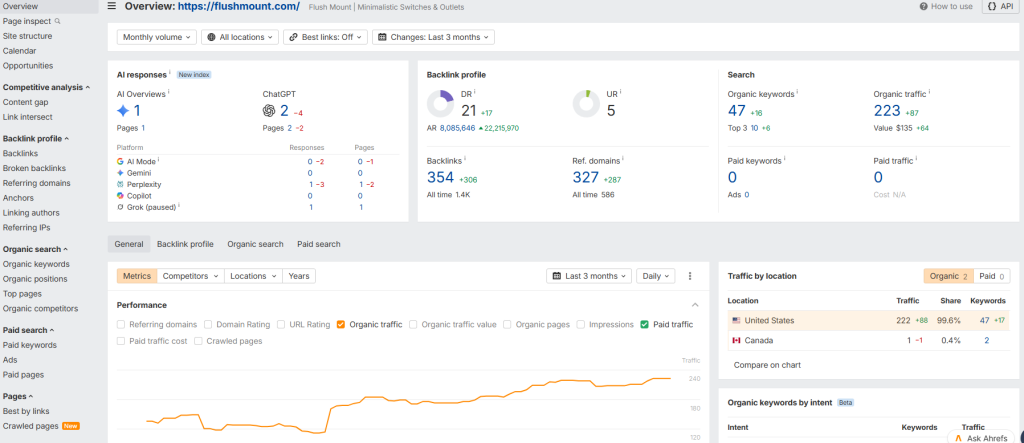The image size is (1024, 443).
Task: Select the Metrics chart tab
Action: click(137, 276)
